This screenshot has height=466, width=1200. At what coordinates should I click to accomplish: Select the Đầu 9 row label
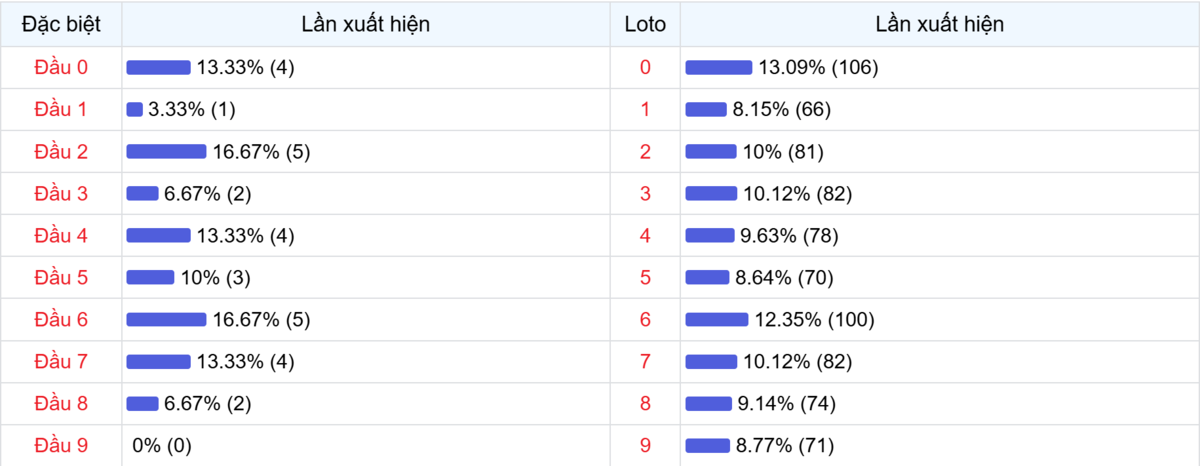coord(61,446)
